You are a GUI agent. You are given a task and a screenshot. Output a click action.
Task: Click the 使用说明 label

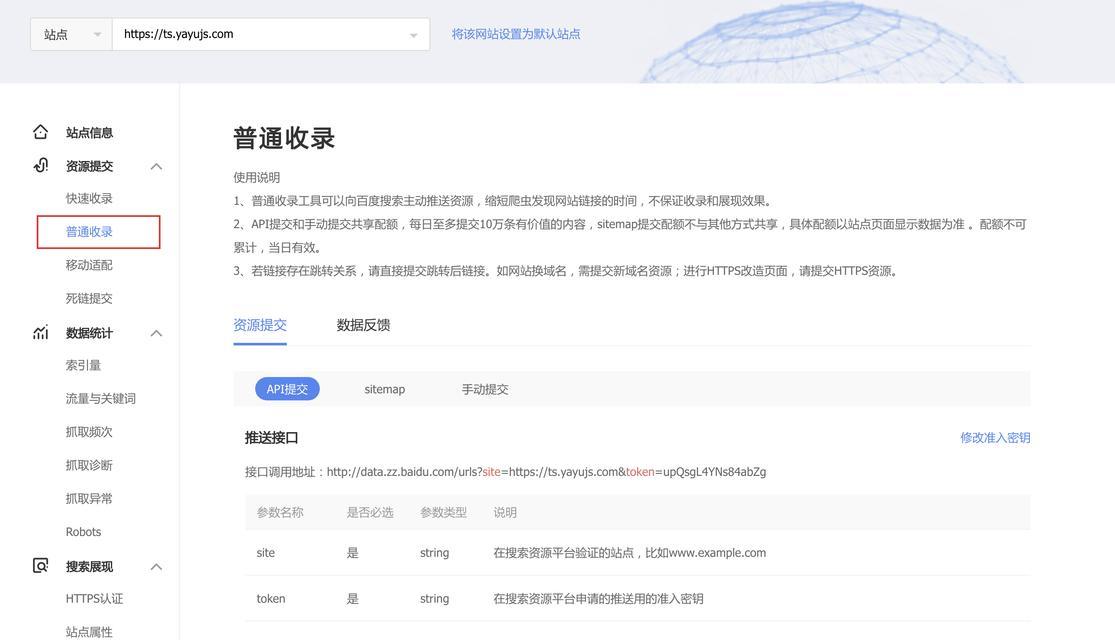[x=257, y=177]
